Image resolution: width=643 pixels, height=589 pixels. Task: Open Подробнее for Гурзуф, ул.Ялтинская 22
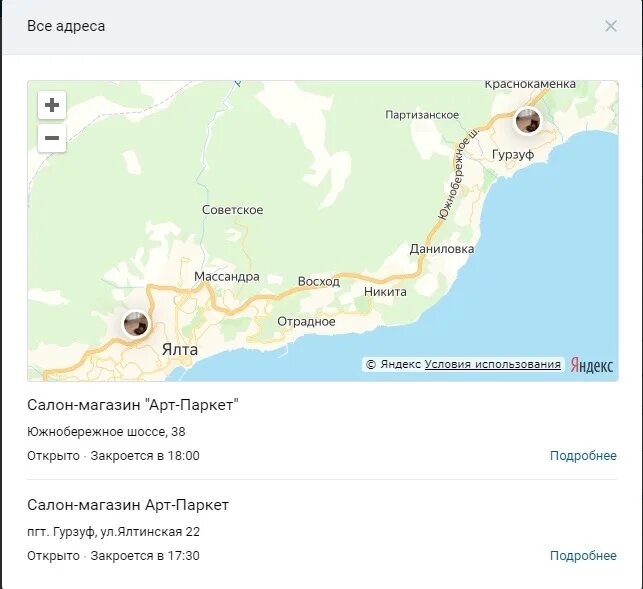(583, 556)
